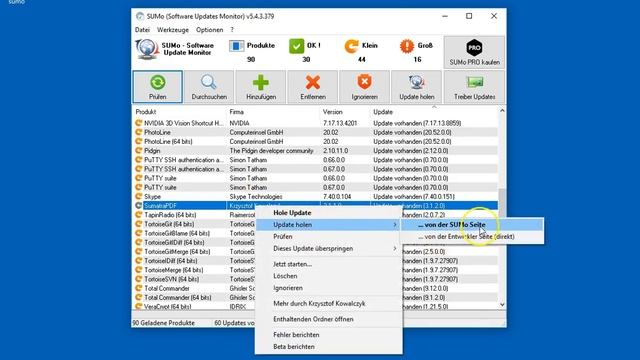Click the Ignorieren shield button
The width and height of the screenshot is (640, 360).
(364, 87)
